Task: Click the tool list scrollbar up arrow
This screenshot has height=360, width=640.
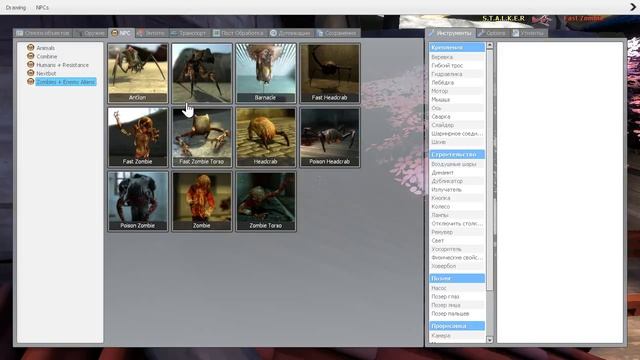Action: [x=490, y=46]
